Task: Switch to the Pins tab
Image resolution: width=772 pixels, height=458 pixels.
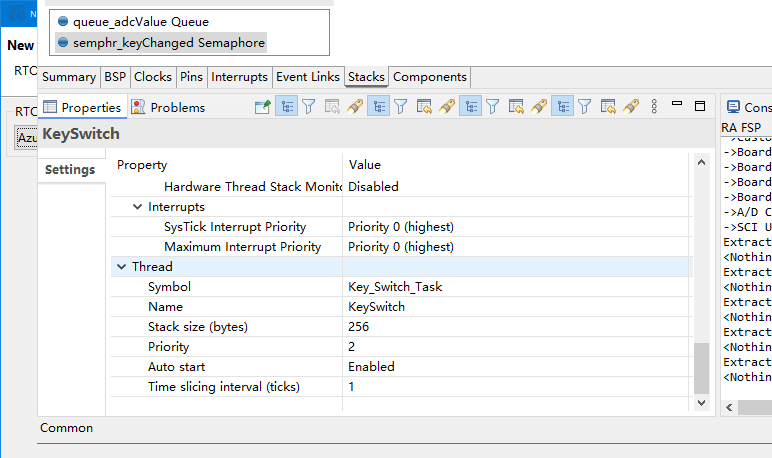Action: 191,77
